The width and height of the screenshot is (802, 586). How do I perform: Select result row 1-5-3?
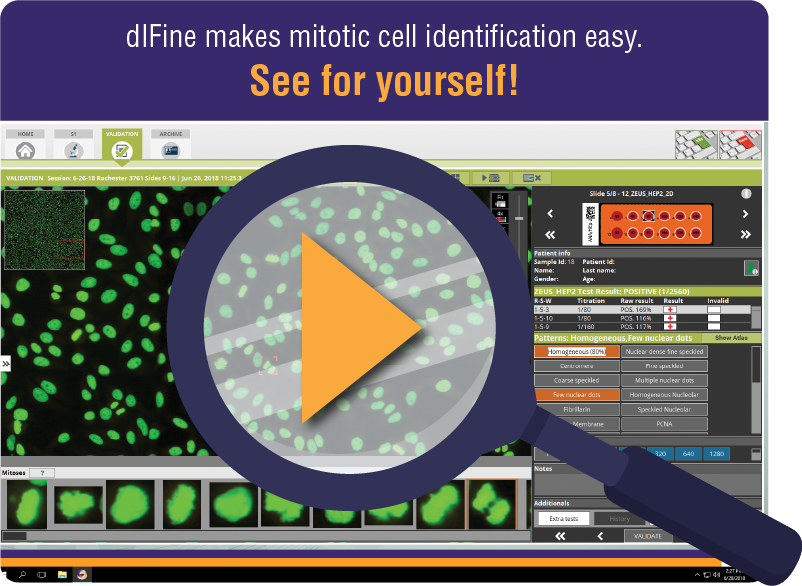(642, 309)
